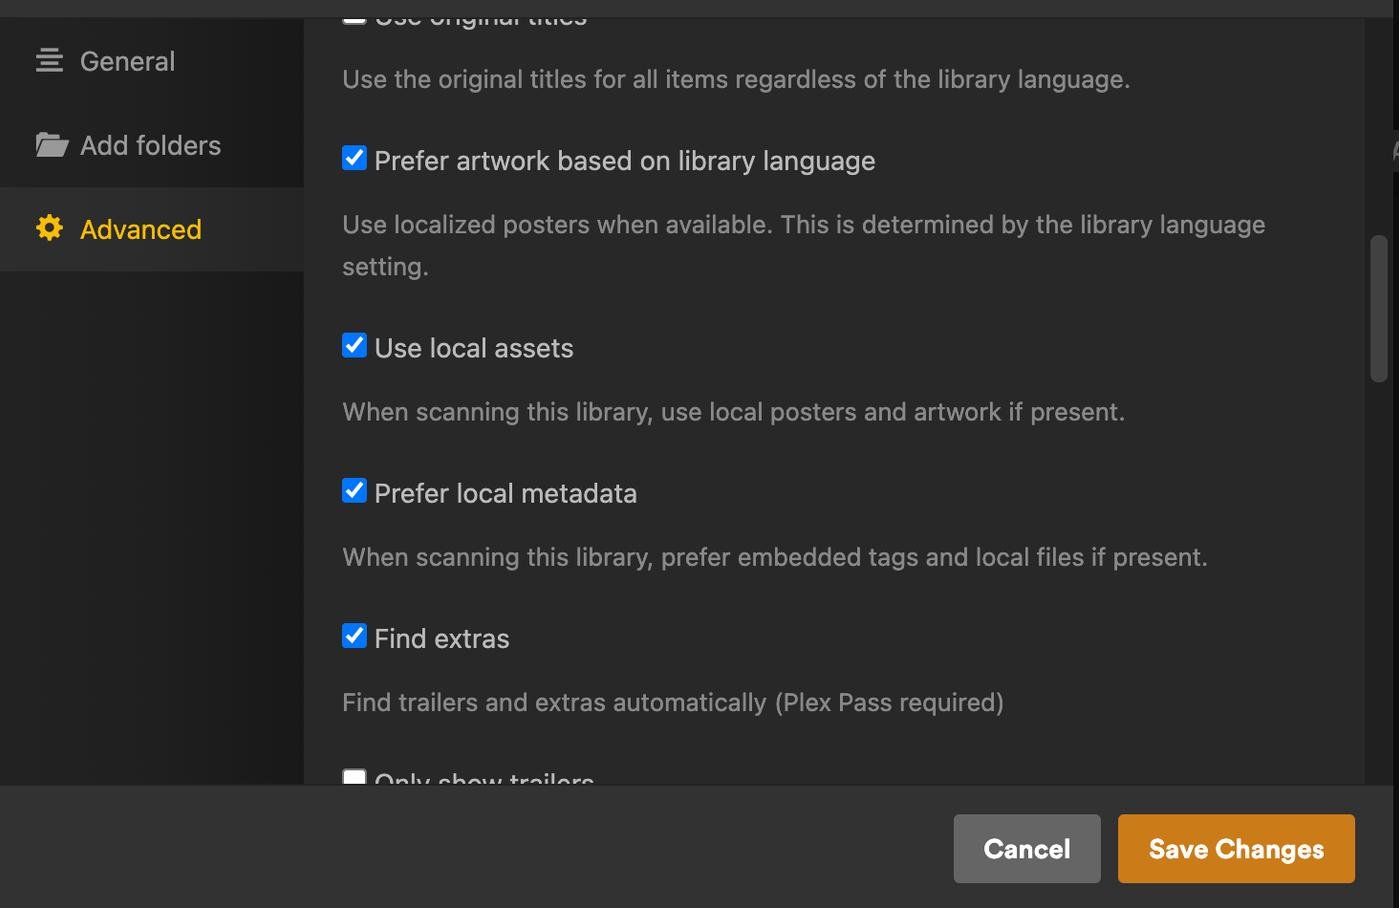
Task: Click the Cancel button
Action: 1027,848
